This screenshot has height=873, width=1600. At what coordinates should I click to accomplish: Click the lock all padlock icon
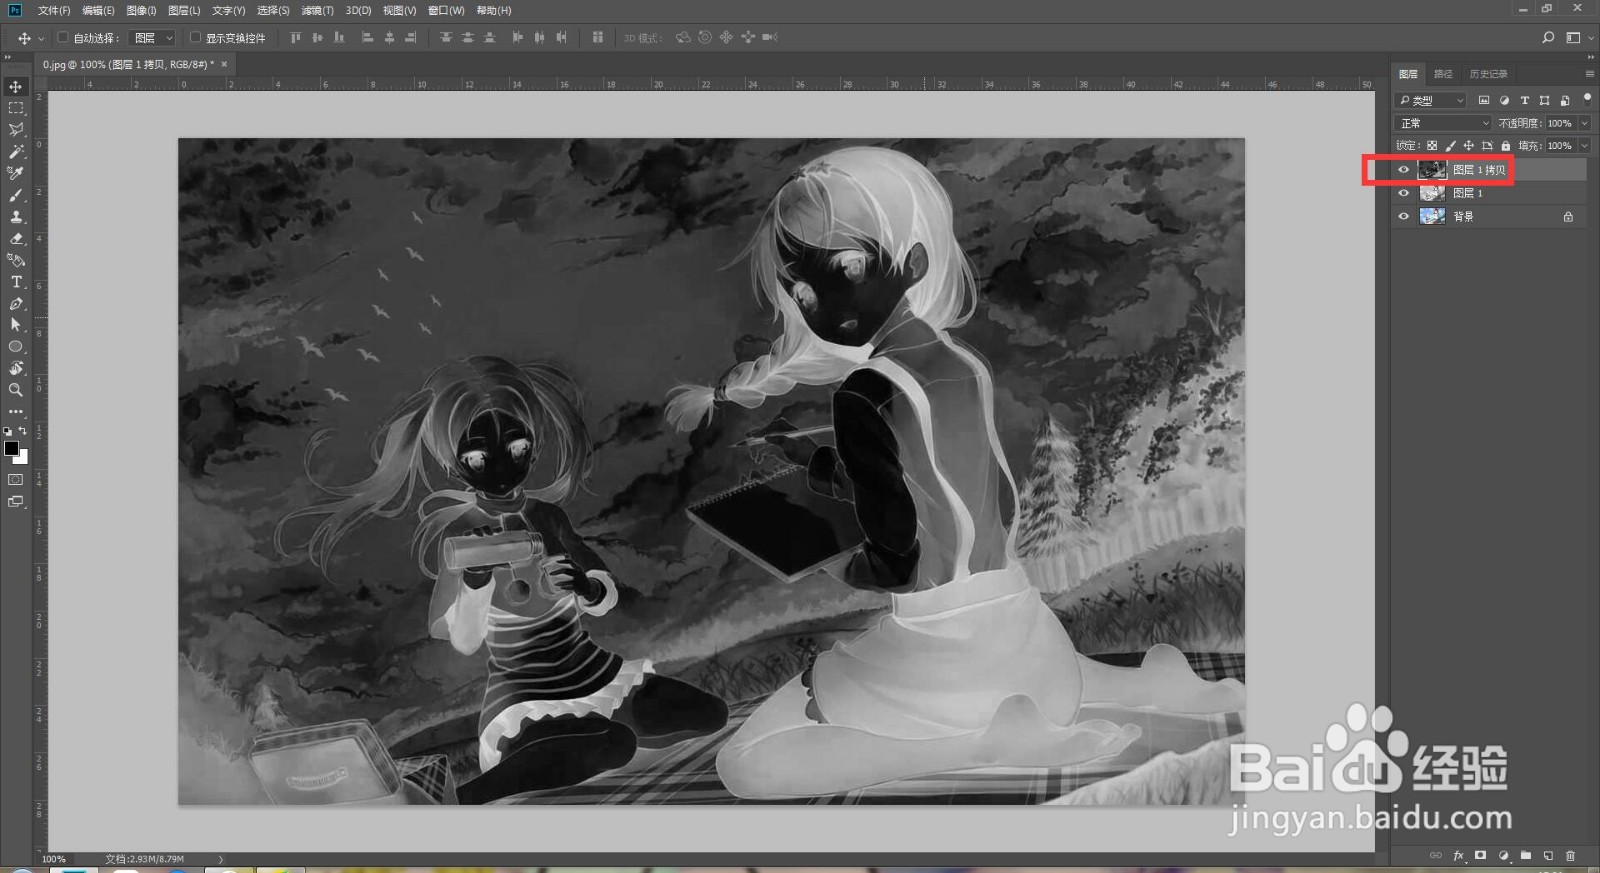[x=1506, y=146]
